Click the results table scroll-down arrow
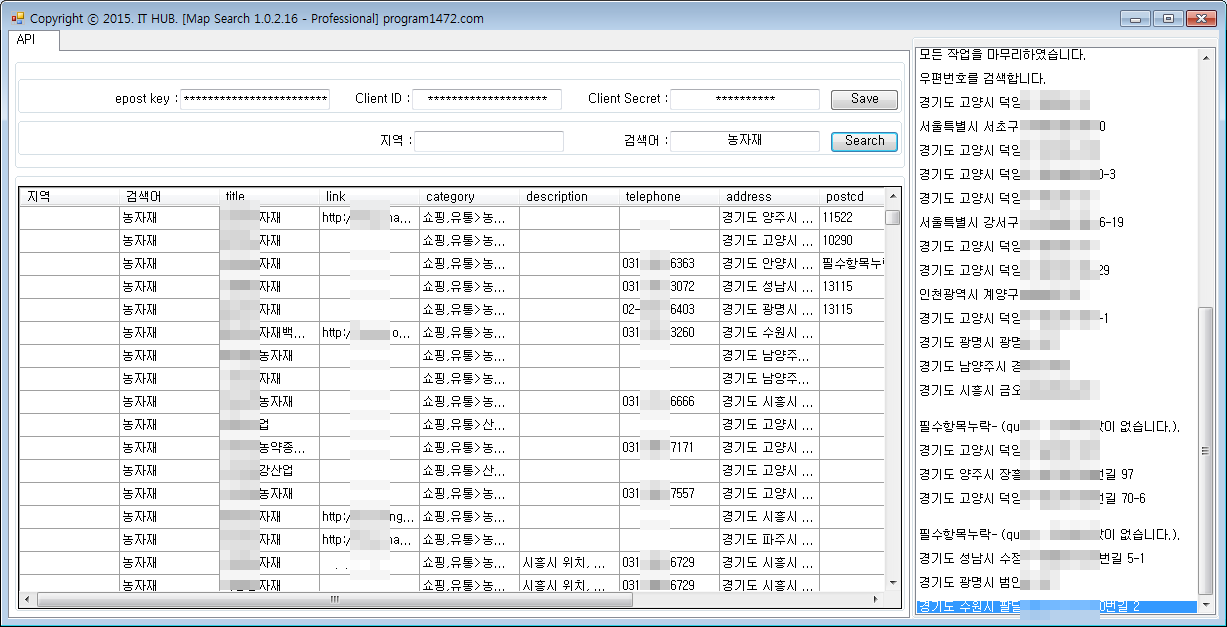 coord(892,581)
